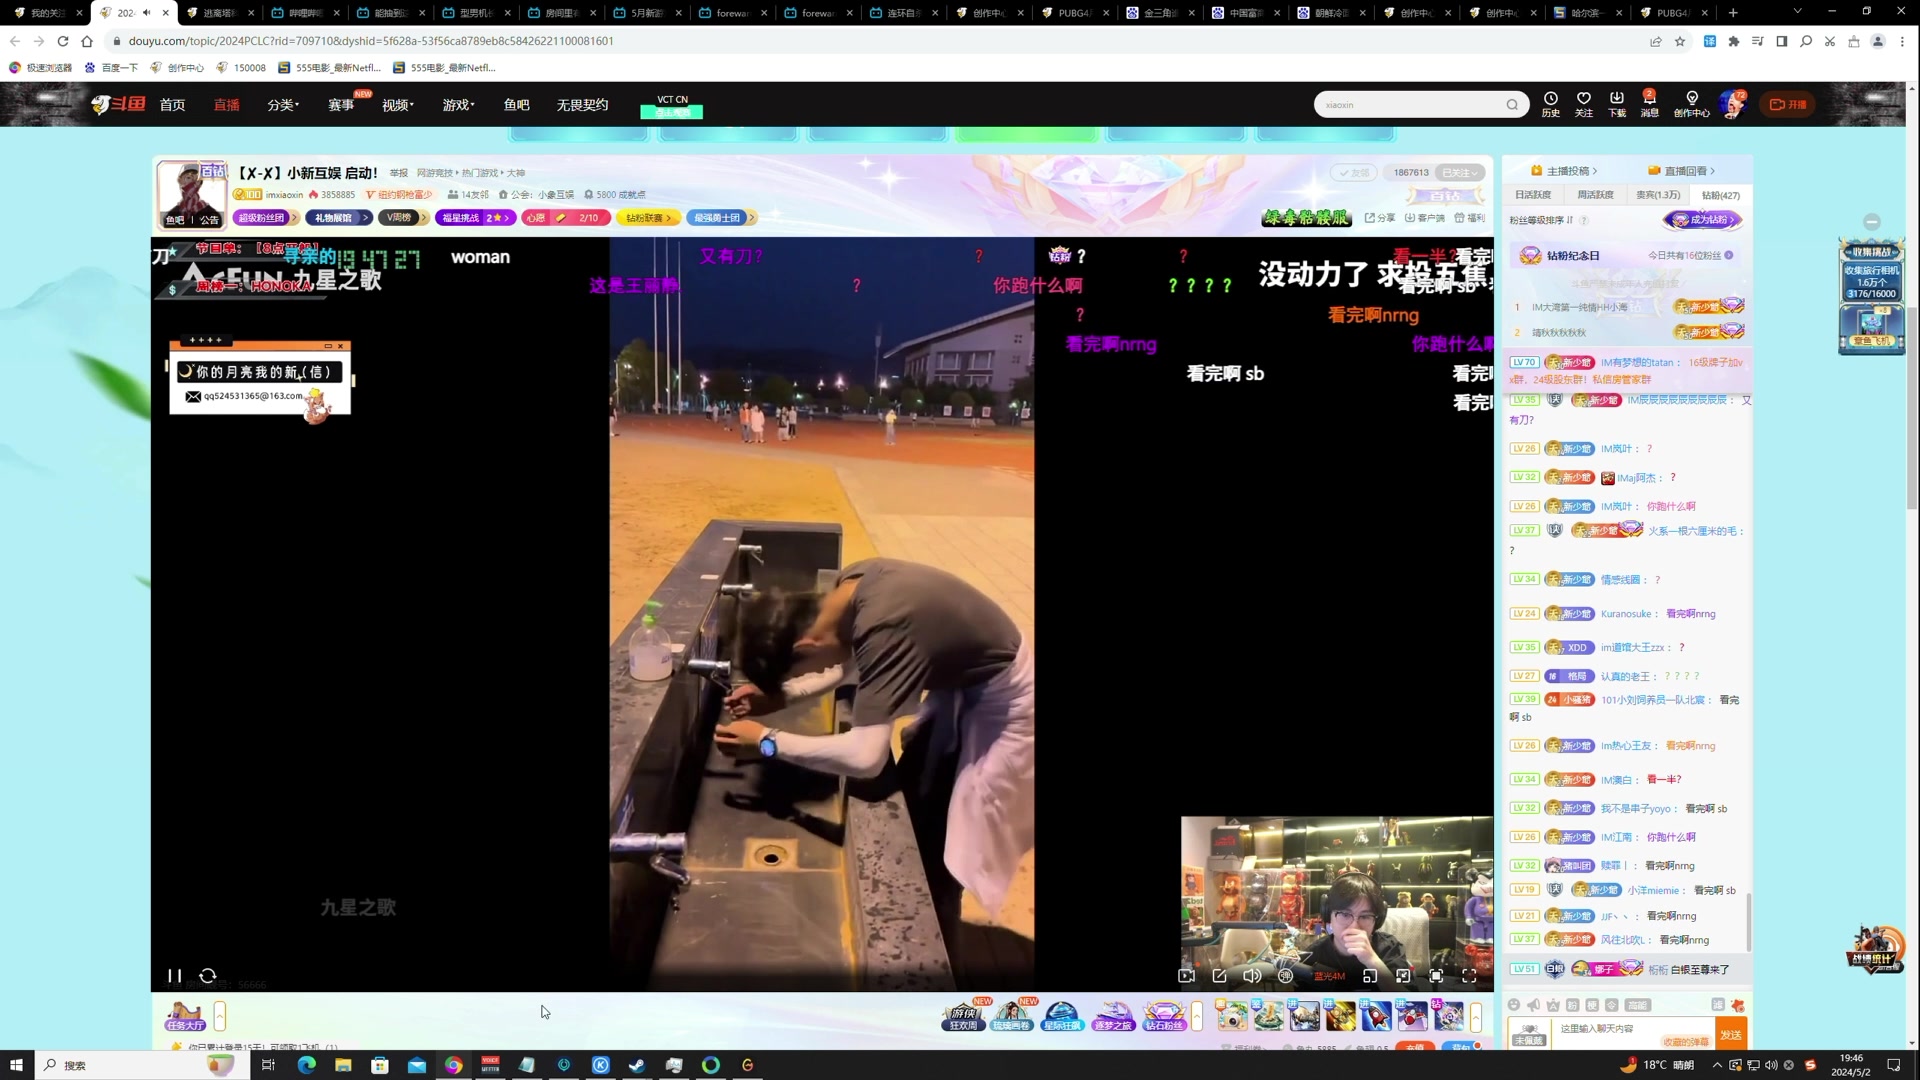Image resolution: width=1920 pixels, height=1080 pixels.
Task: Click the 历史 history icon in the header
Action: pyautogui.click(x=1550, y=103)
